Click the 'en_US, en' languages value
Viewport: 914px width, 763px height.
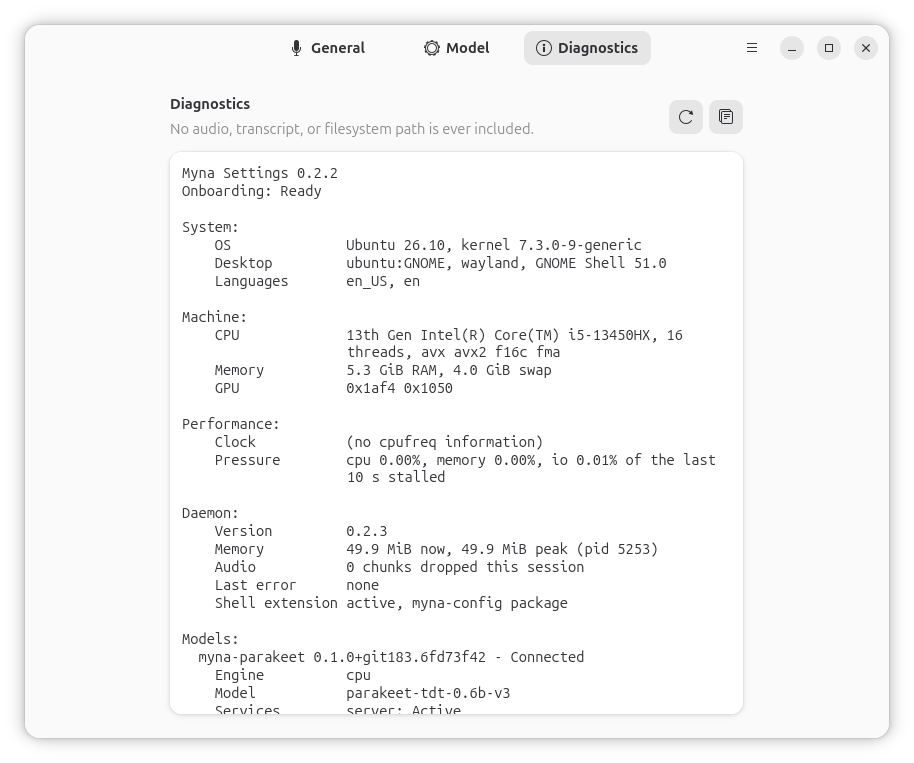coord(383,281)
